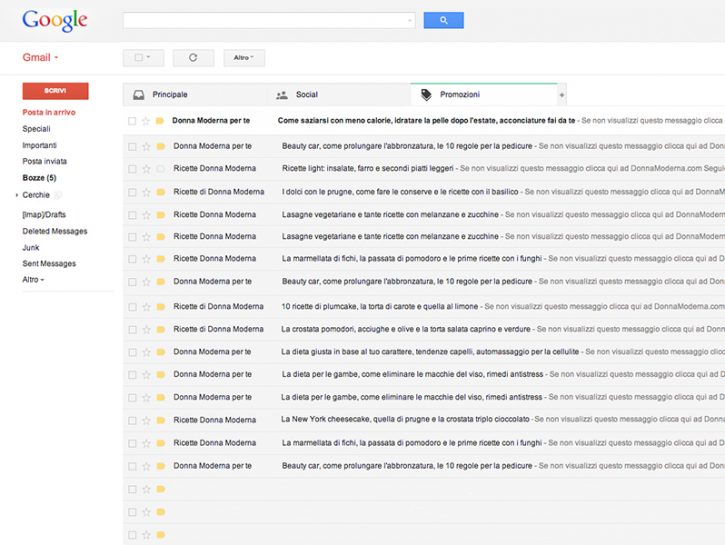Click the Principale tab inbox icon
The height and width of the screenshot is (545, 725).
pyautogui.click(x=139, y=95)
